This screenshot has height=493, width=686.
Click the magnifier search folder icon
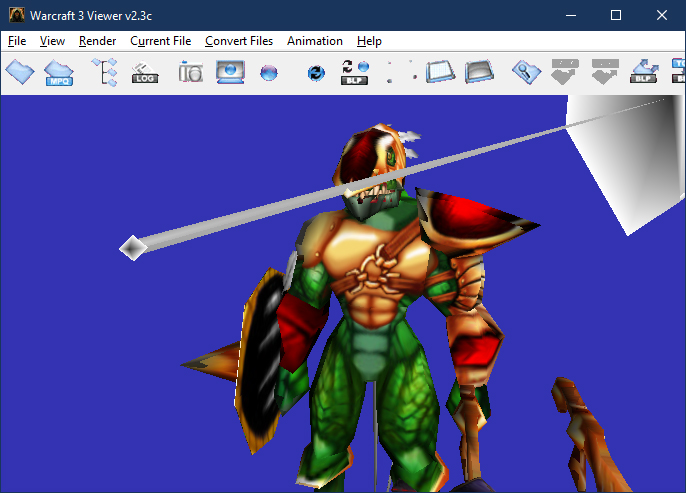tap(526, 72)
